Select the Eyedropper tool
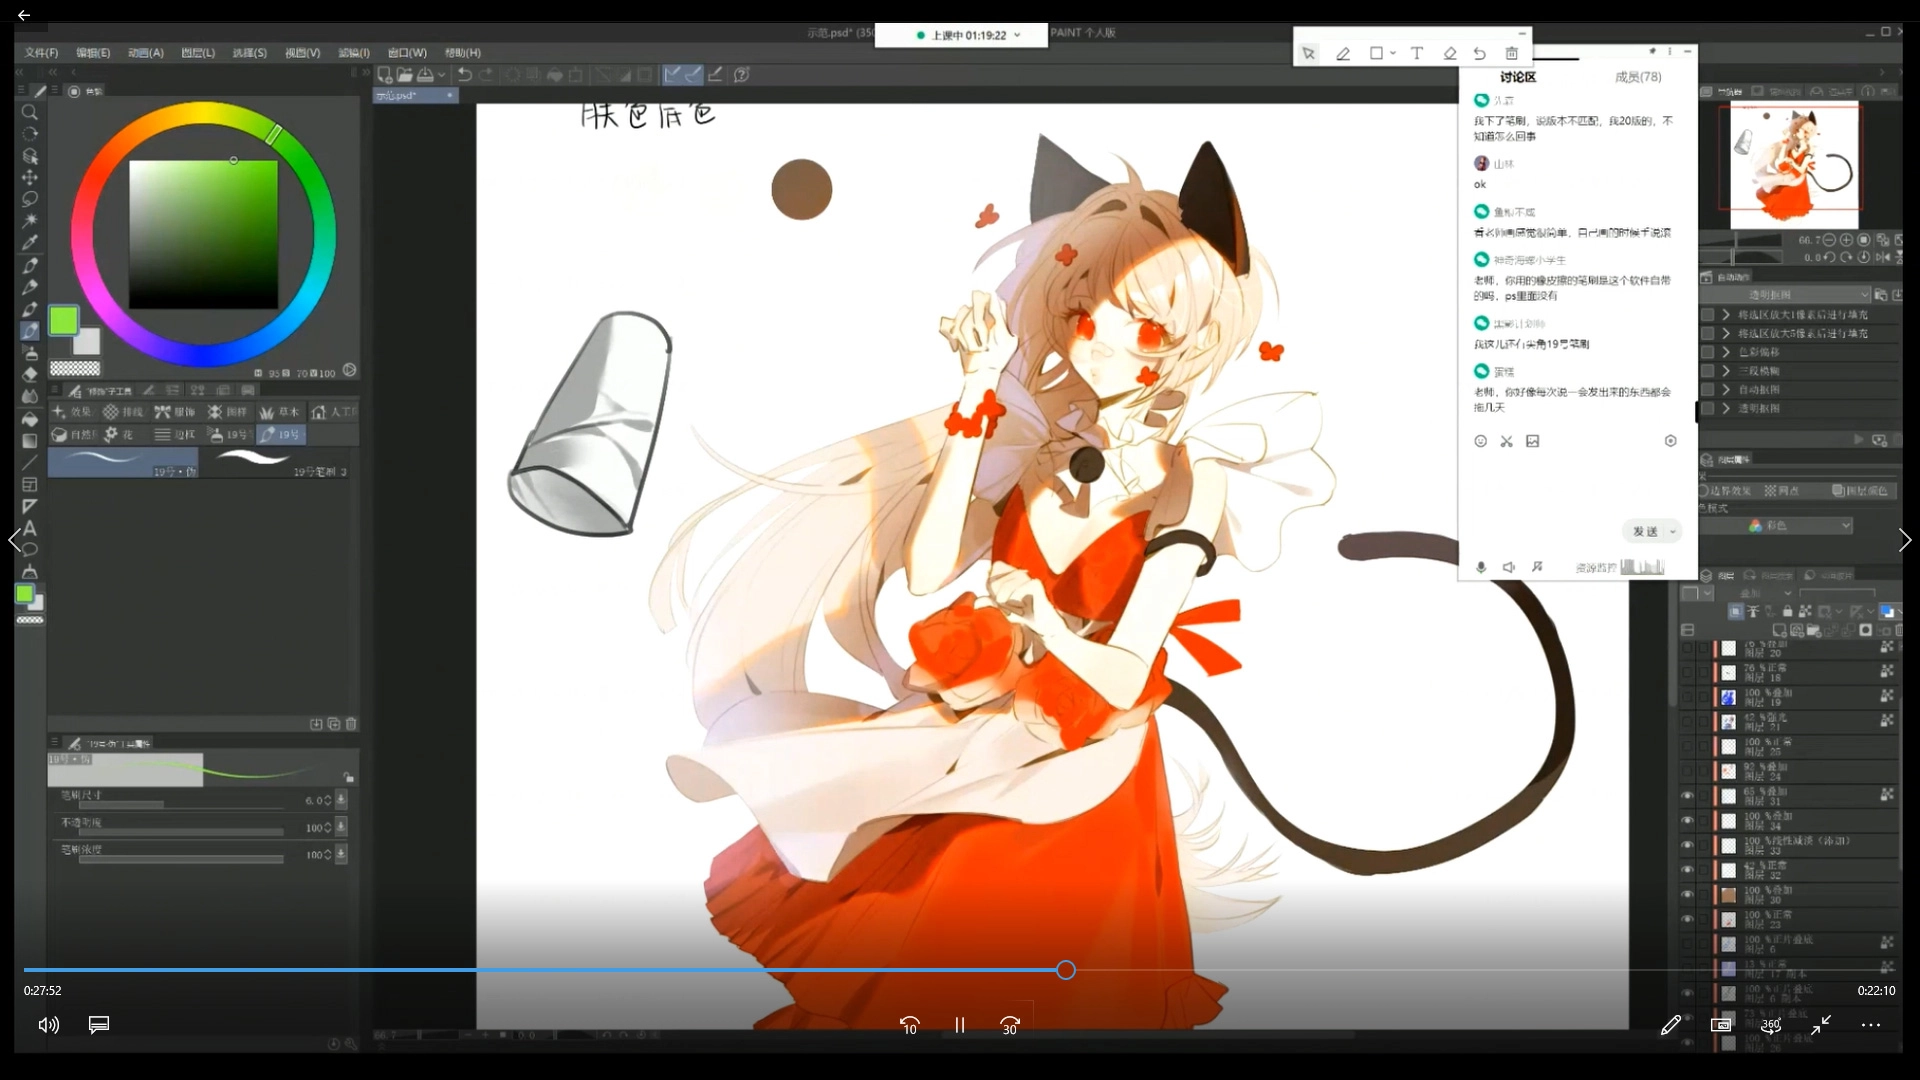Screen dimensions: 1920x1080 pyautogui.click(x=30, y=242)
